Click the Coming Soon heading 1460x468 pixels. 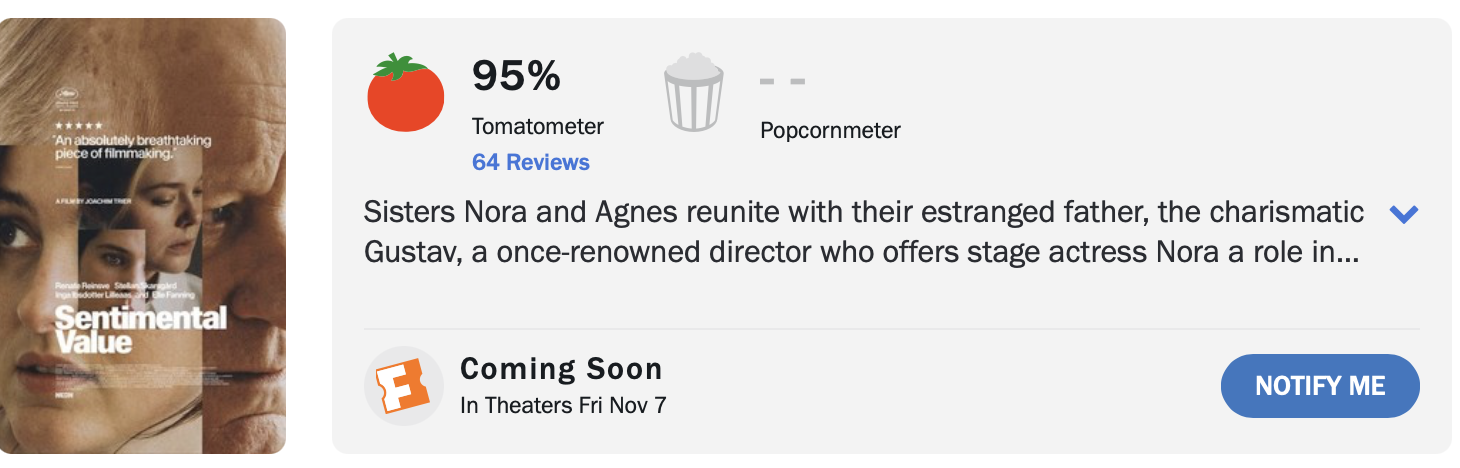(561, 368)
